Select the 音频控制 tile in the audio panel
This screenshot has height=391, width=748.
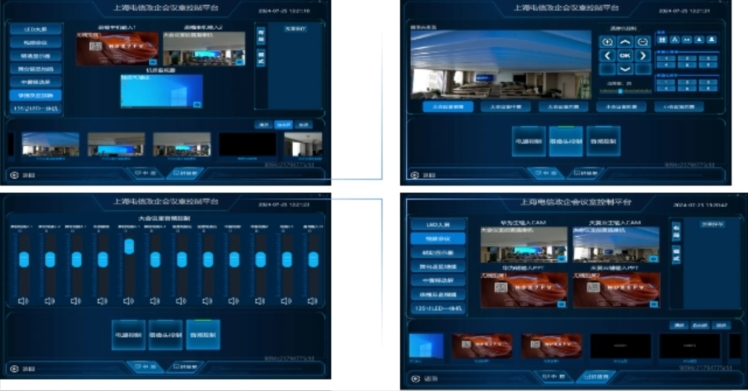tap(203, 335)
